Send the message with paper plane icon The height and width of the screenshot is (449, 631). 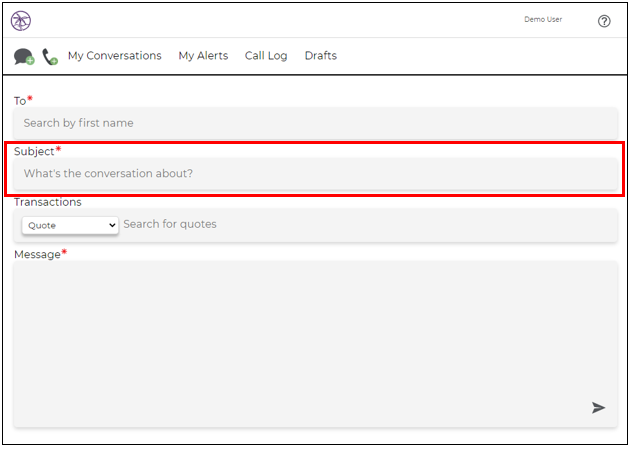(x=598, y=408)
